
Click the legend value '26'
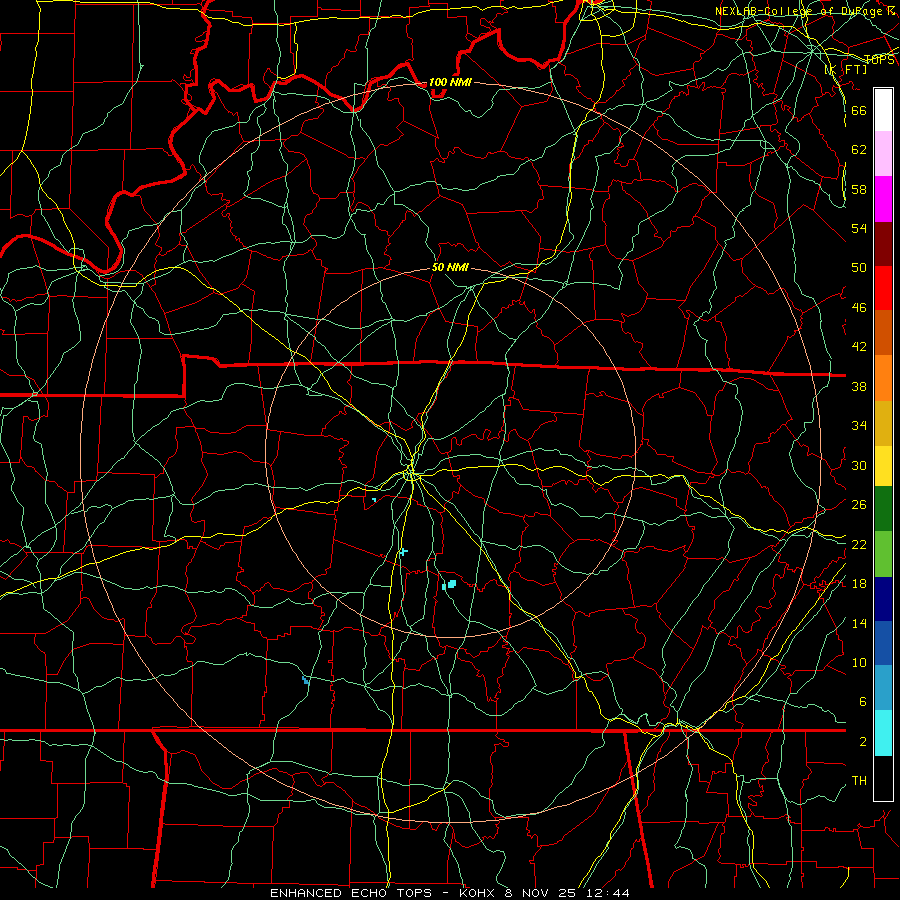point(859,505)
